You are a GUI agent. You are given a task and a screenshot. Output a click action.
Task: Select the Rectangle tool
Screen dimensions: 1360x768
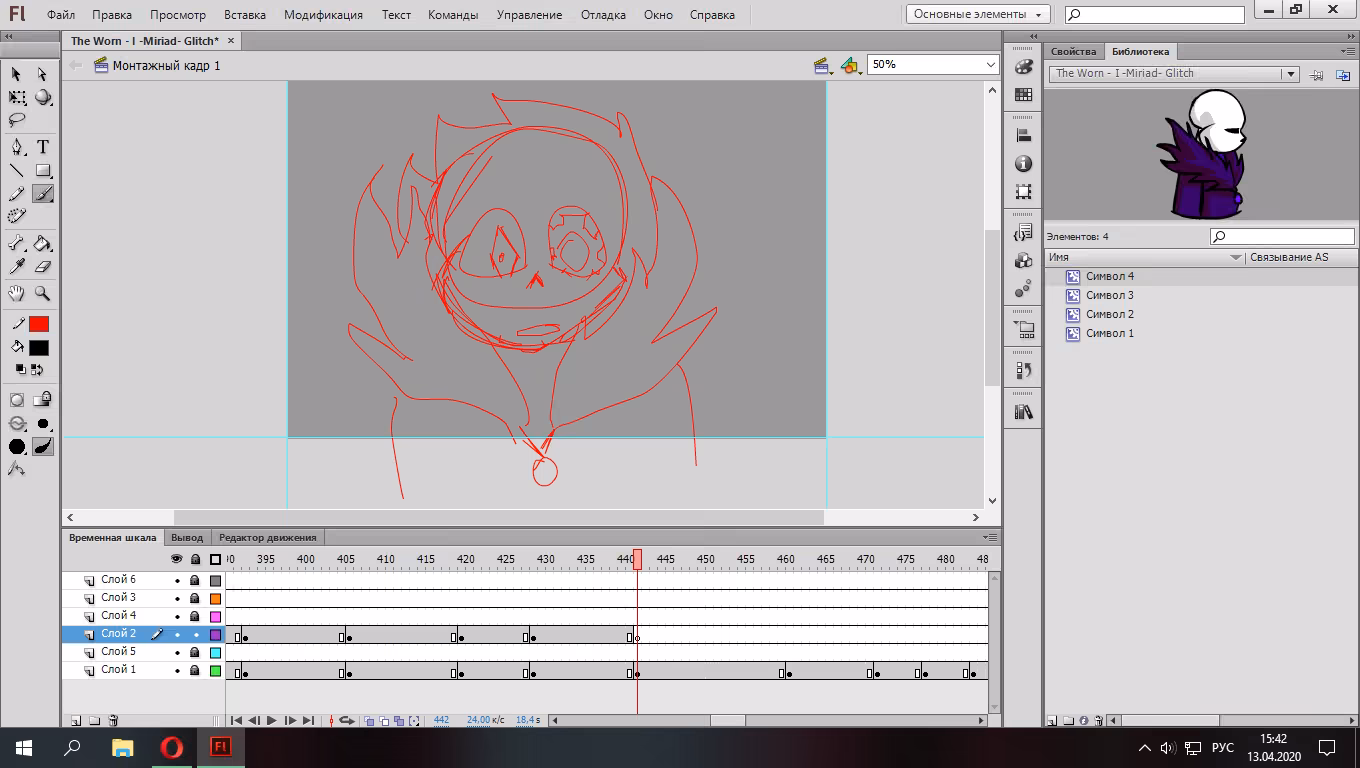[42, 170]
